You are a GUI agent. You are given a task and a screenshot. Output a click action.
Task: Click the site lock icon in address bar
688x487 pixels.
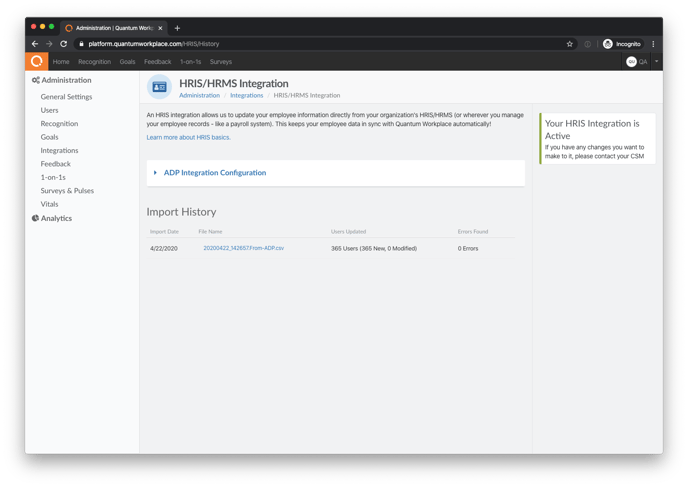[x=81, y=44]
